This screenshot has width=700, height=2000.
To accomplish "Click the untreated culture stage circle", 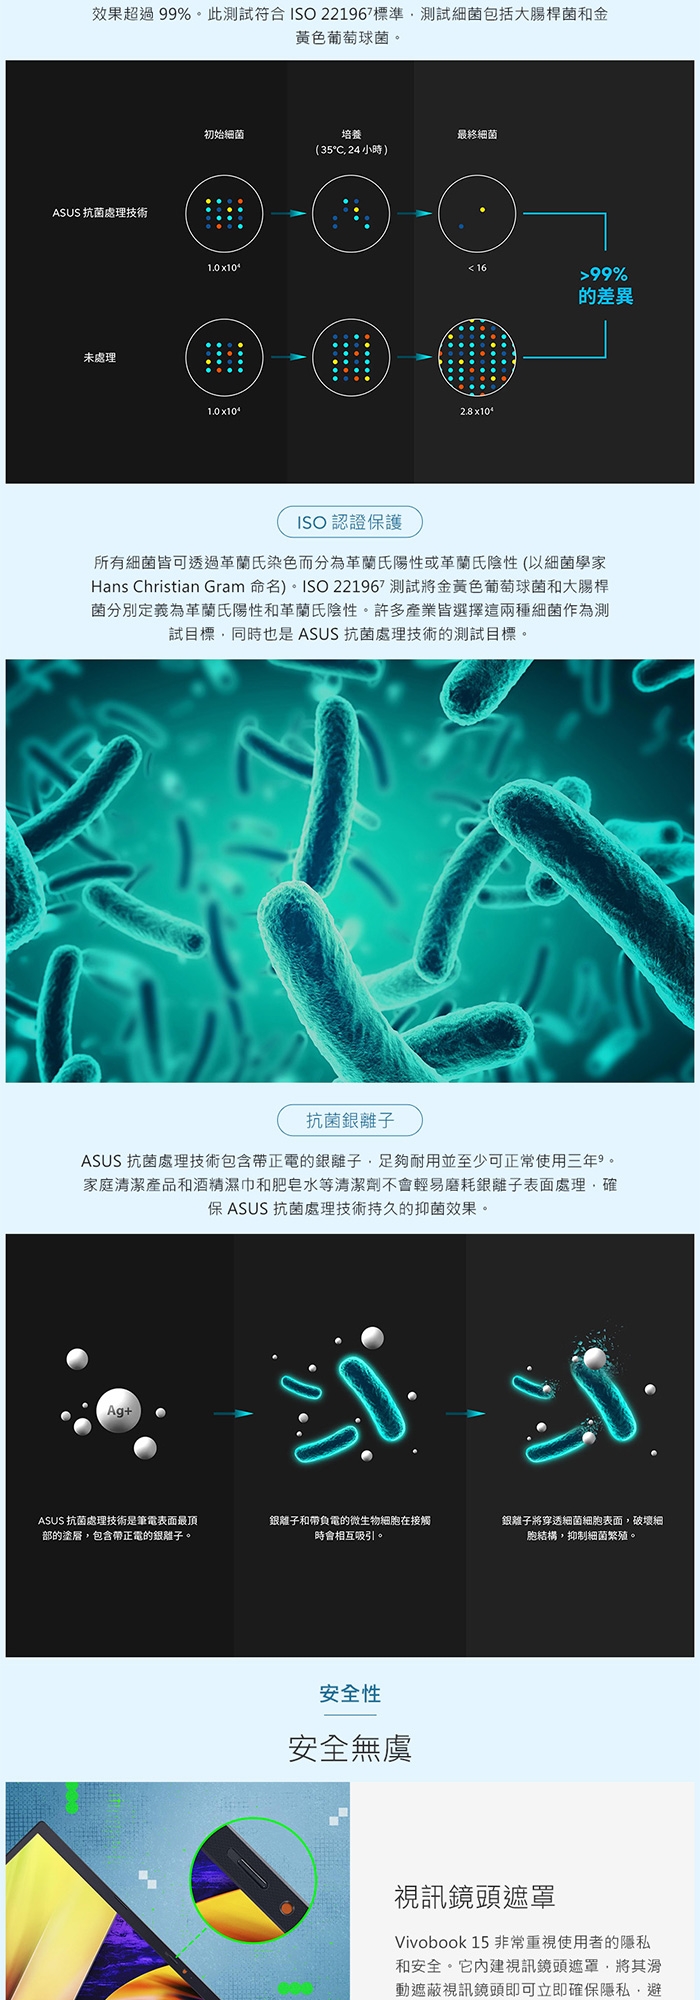I will [351, 357].
